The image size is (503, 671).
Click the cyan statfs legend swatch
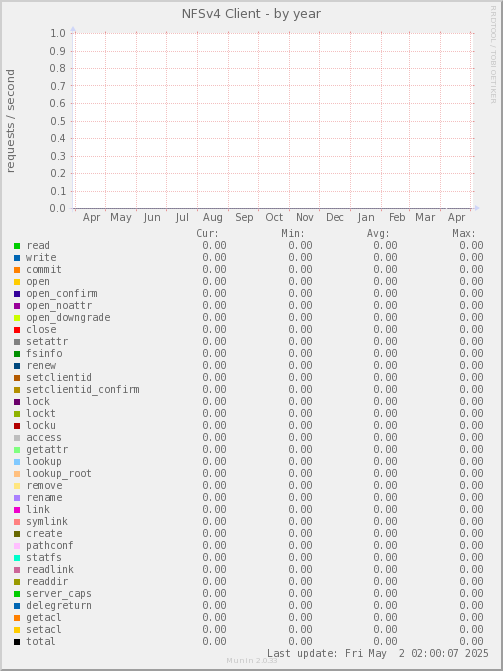17,558
